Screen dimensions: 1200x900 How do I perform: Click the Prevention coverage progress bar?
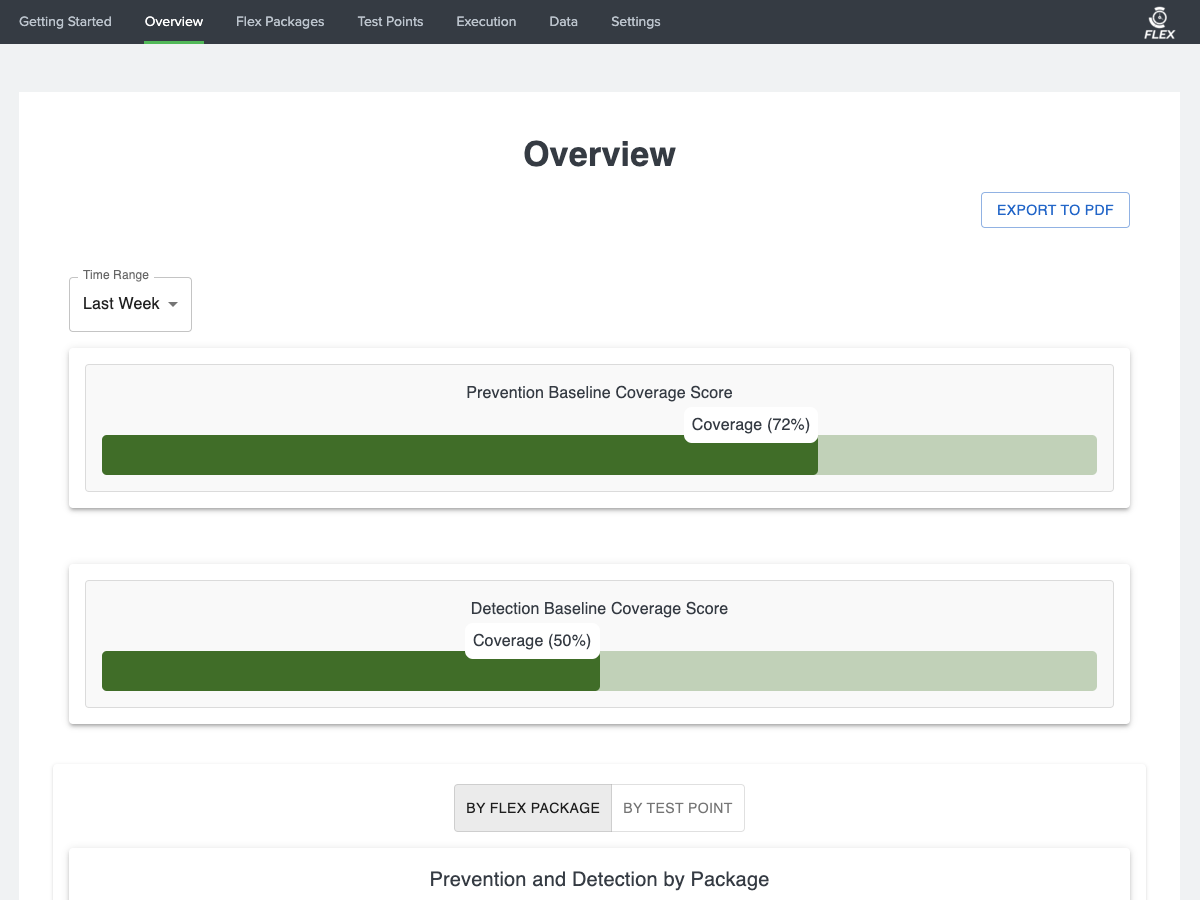coord(599,455)
